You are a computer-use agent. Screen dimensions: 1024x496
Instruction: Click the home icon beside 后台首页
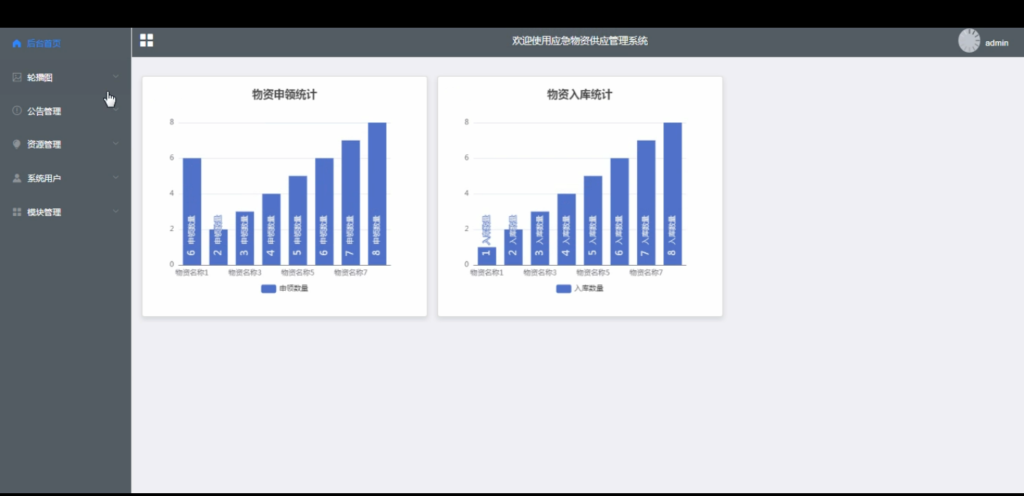coord(17,44)
